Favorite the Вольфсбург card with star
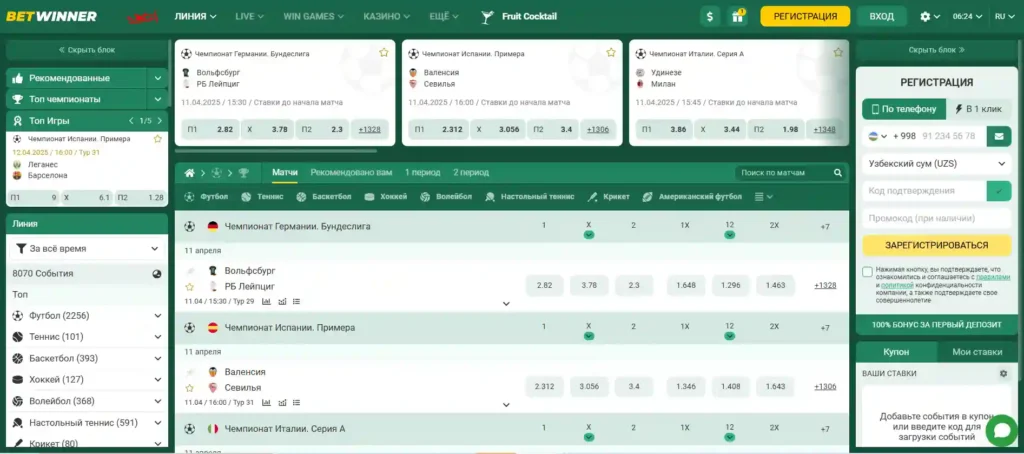The image size is (1024, 454). [x=383, y=53]
